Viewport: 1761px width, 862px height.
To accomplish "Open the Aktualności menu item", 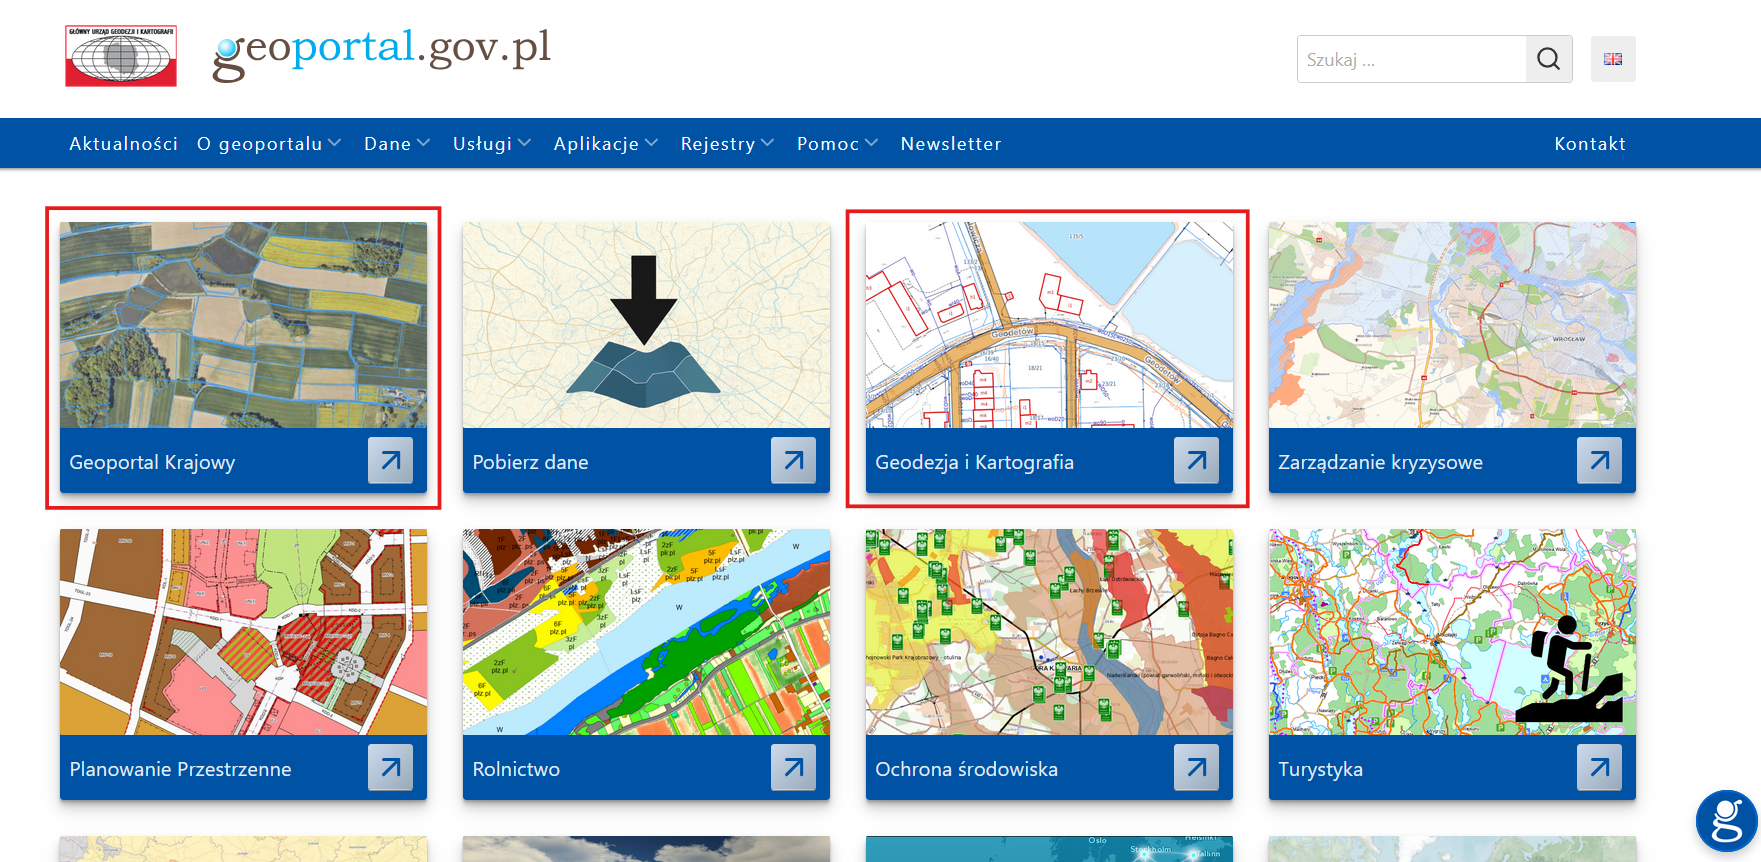I will [123, 144].
